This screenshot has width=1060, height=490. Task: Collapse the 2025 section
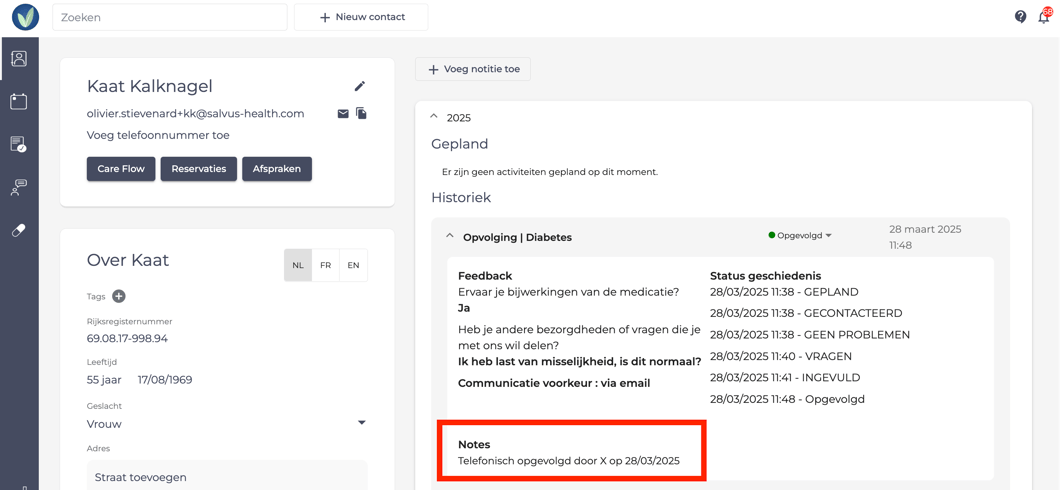pyautogui.click(x=434, y=117)
